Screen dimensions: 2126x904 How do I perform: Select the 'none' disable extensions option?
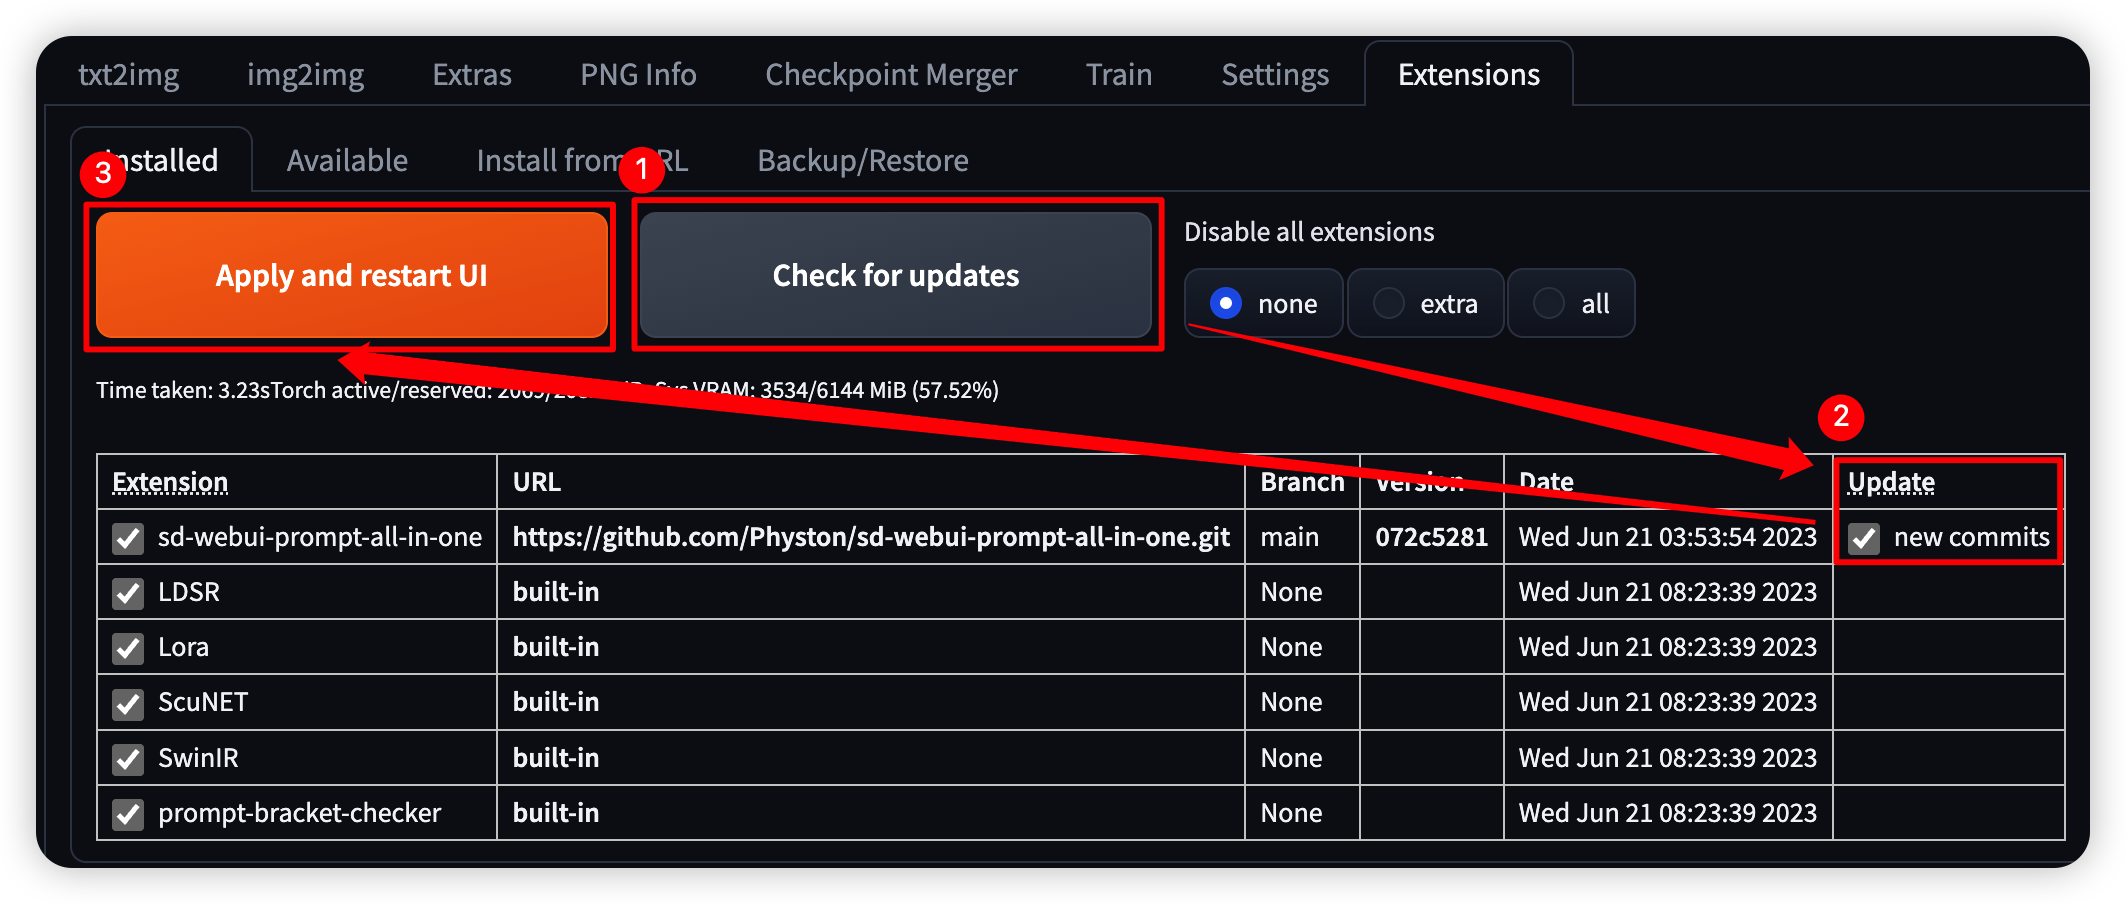[x=1226, y=303]
